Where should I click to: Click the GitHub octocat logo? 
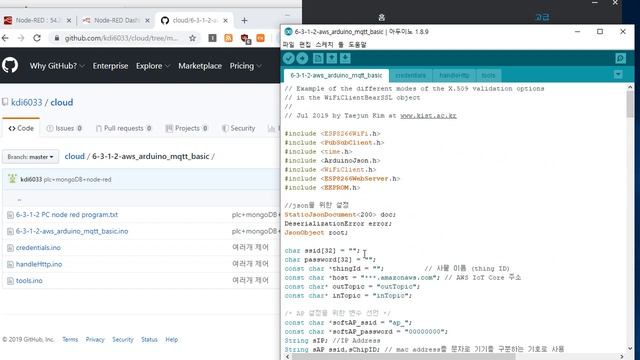coord(10,65)
